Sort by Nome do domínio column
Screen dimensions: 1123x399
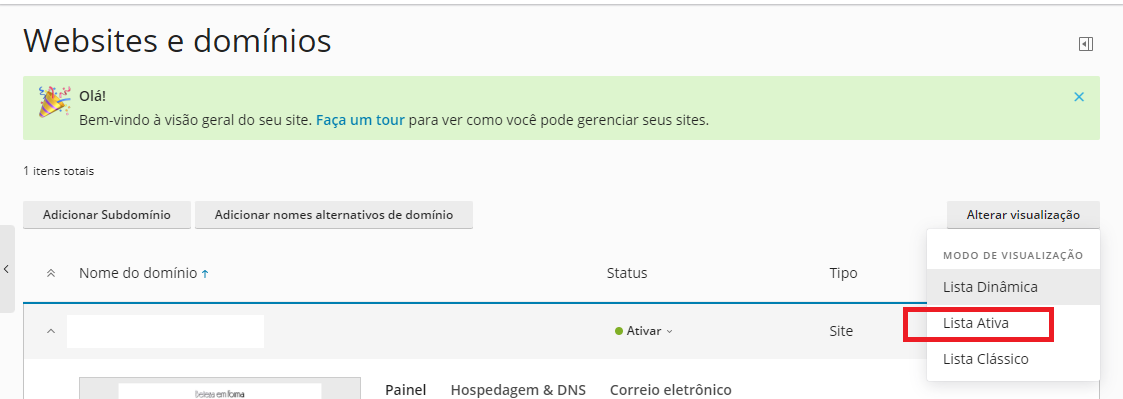pyautogui.click(x=138, y=273)
